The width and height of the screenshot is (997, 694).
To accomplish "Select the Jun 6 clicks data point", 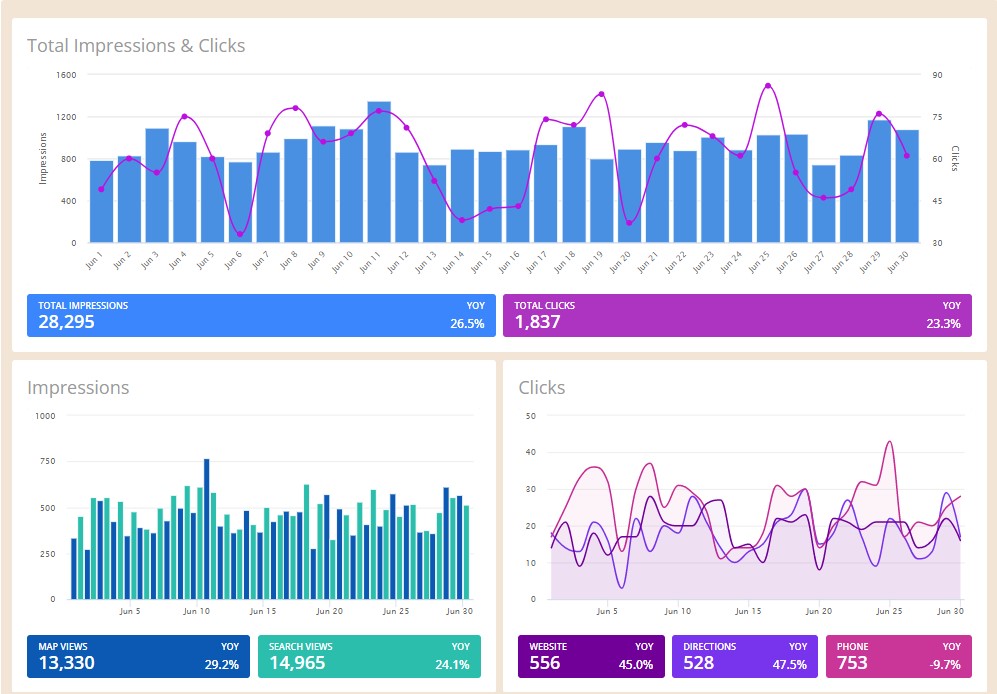I will click(240, 234).
